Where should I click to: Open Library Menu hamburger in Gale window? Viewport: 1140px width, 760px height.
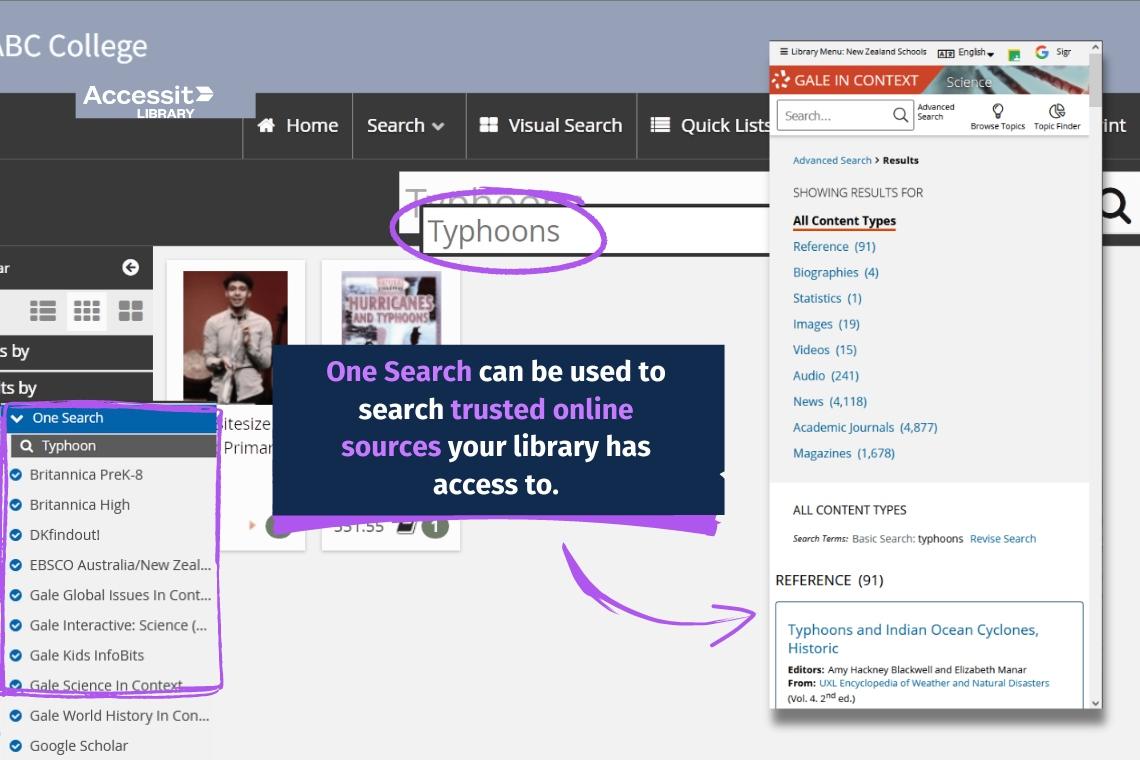[784, 52]
